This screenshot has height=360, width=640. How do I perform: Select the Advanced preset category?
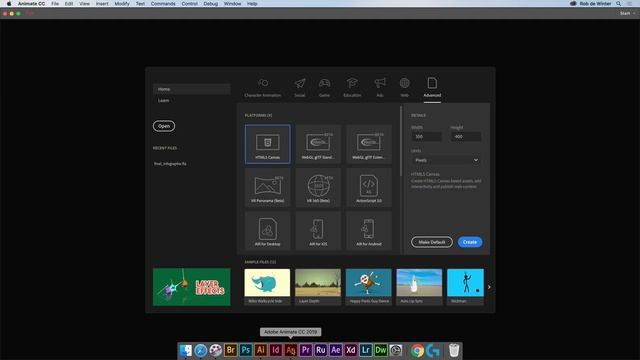pos(432,88)
